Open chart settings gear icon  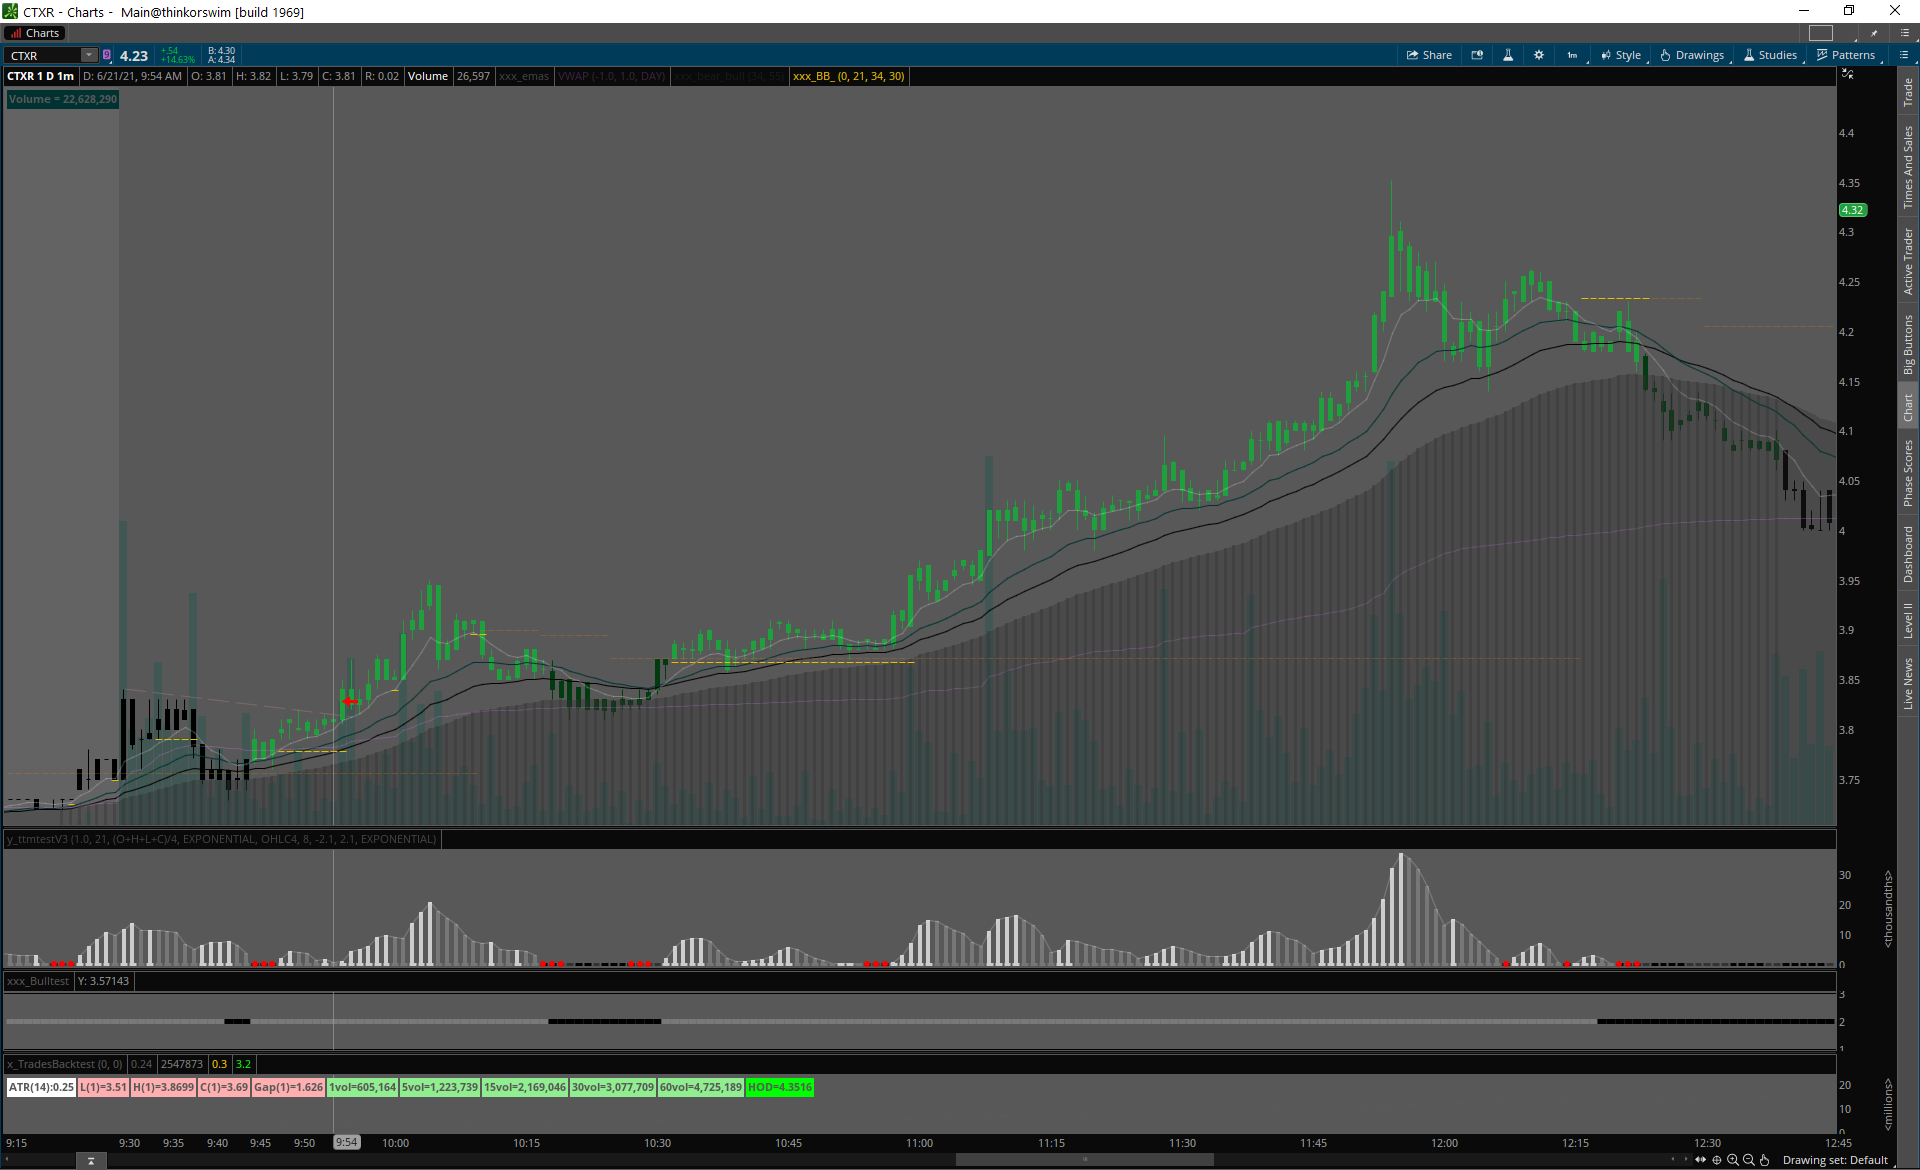[x=1539, y=55]
